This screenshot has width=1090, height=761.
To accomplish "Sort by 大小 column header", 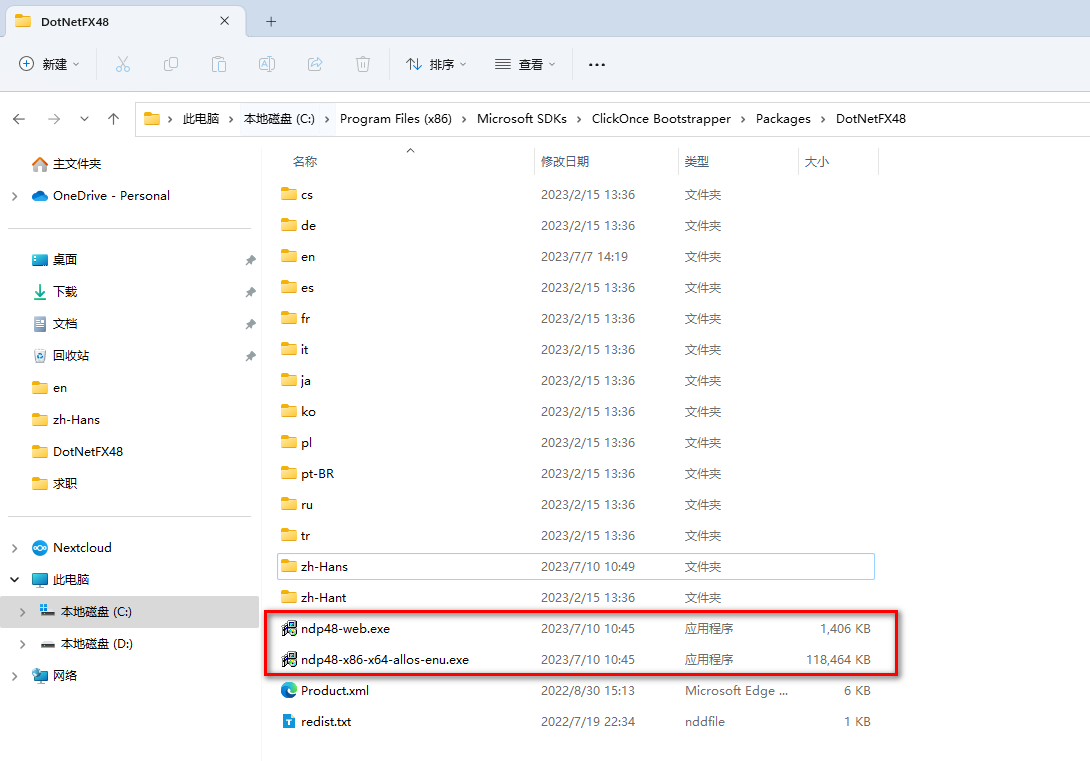I will pos(816,161).
